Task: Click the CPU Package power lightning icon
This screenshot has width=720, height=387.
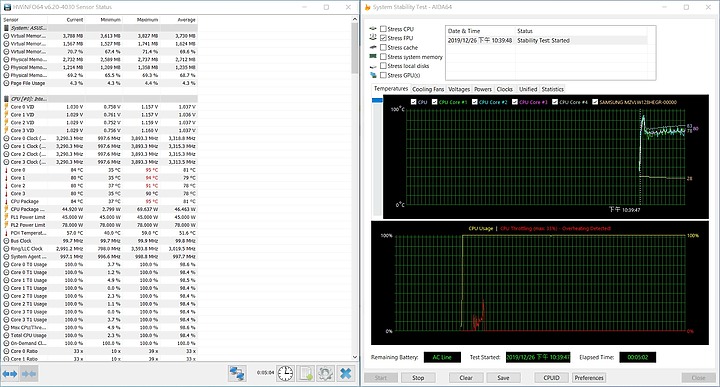Action: [6, 209]
